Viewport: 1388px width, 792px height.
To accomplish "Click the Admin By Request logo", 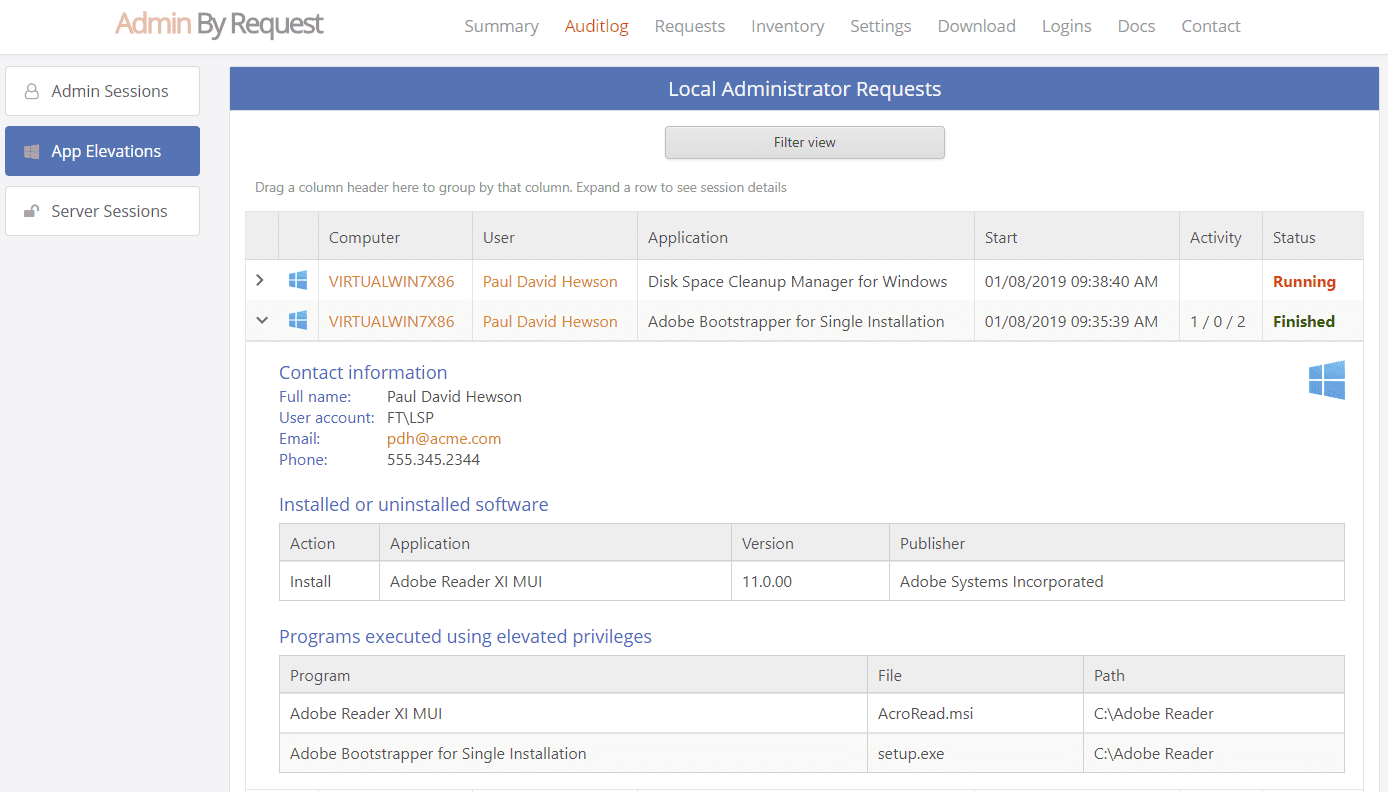I will (219, 25).
